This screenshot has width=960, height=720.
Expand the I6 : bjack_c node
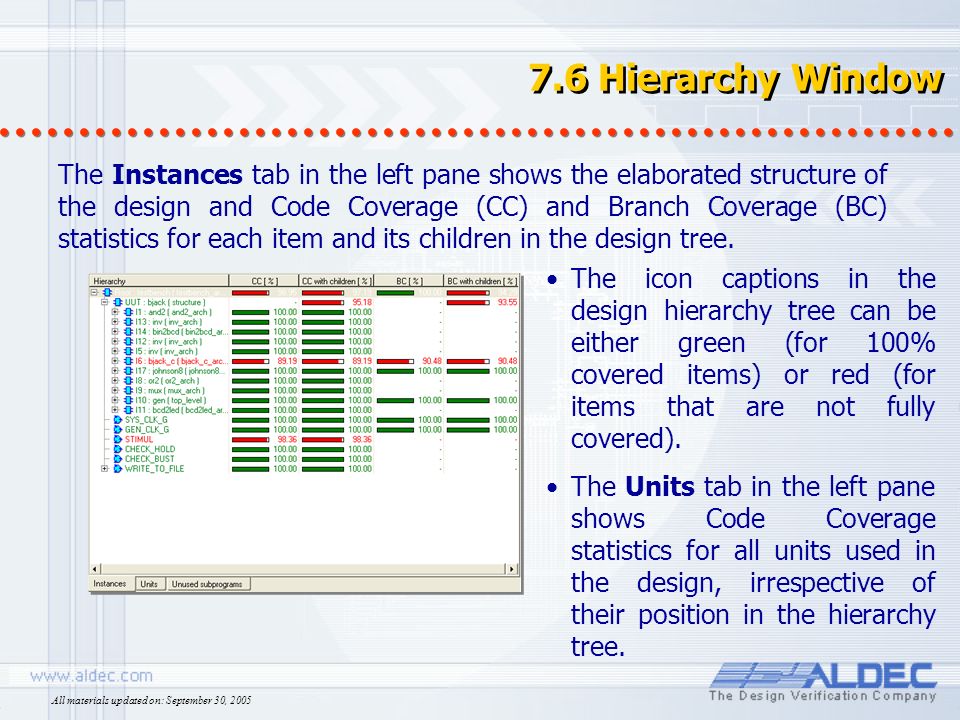(x=115, y=361)
